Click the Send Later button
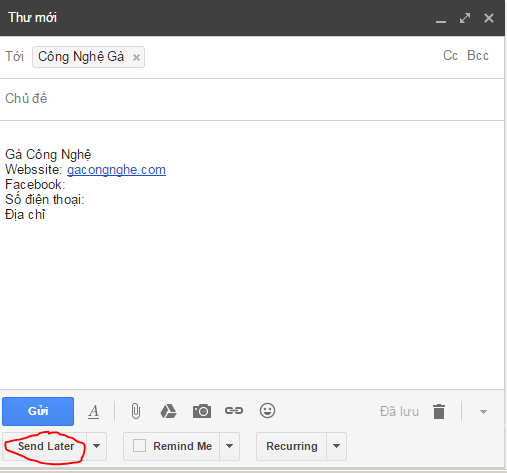This screenshot has width=507, height=473. pyautogui.click(x=45, y=446)
